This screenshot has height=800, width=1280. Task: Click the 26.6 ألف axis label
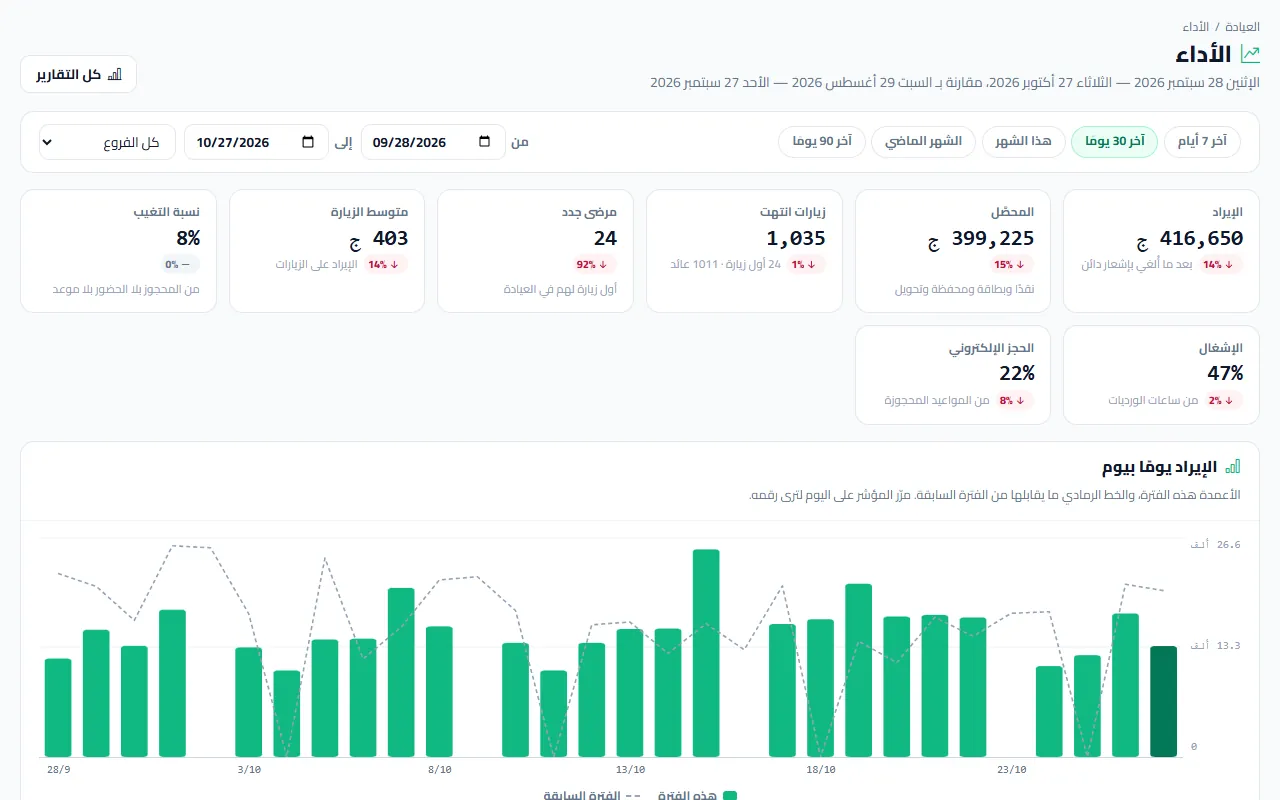pos(1215,545)
